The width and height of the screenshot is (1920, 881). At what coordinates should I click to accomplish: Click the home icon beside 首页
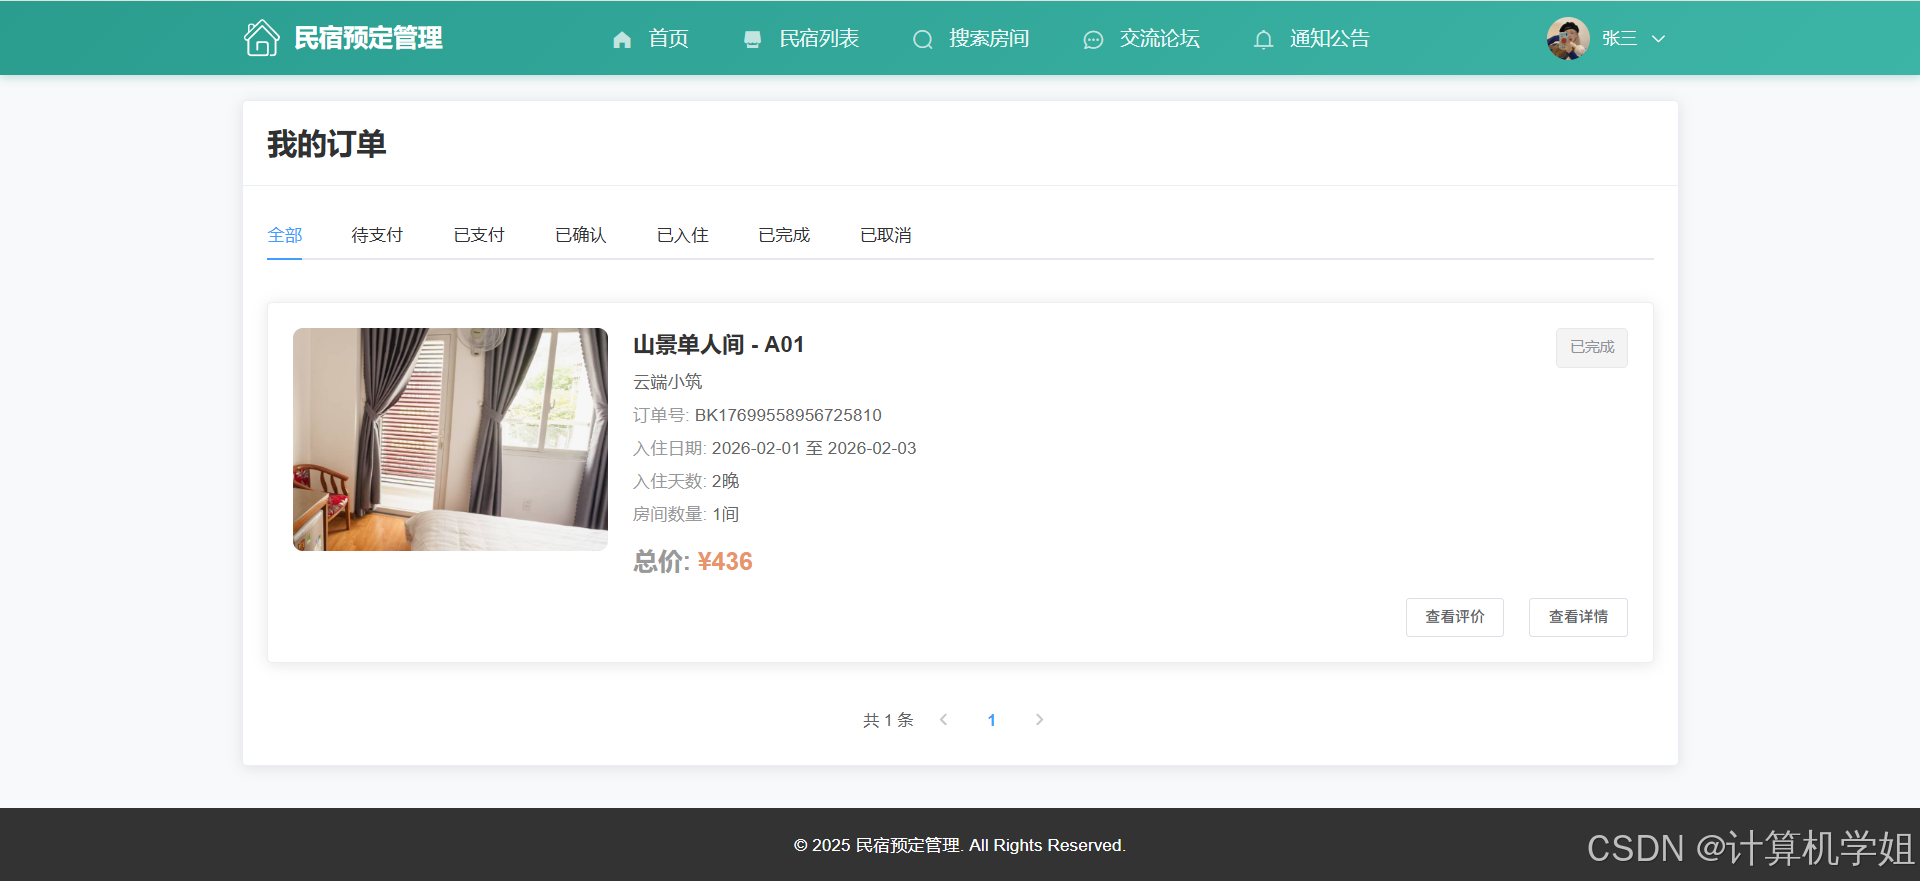[622, 39]
